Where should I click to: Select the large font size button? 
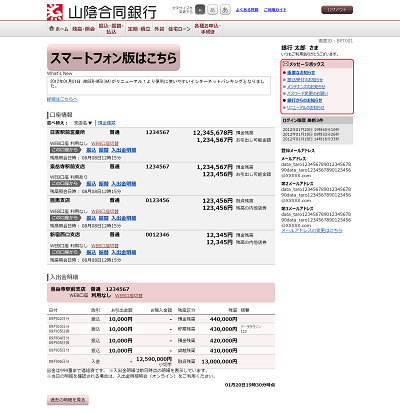pos(225,10)
